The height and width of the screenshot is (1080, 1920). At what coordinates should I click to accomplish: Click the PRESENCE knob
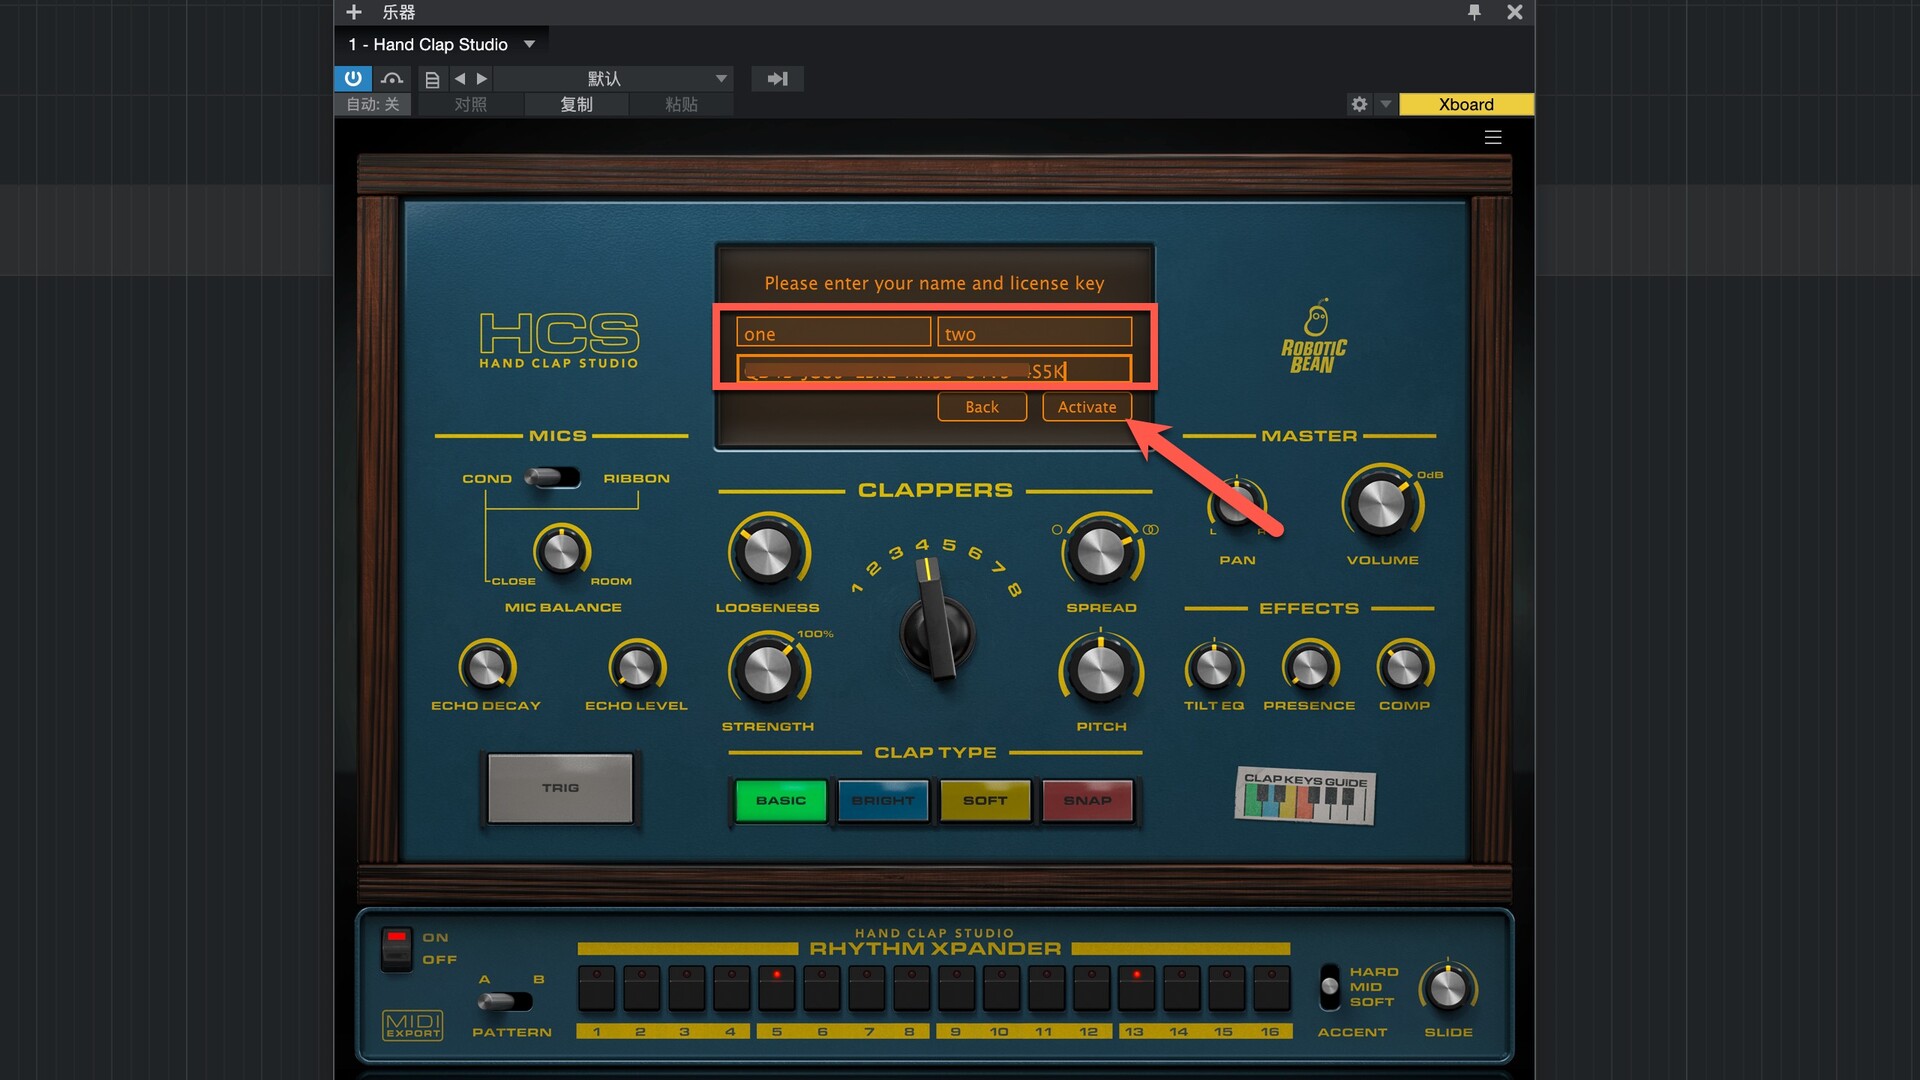click(x=1310, y=667)
